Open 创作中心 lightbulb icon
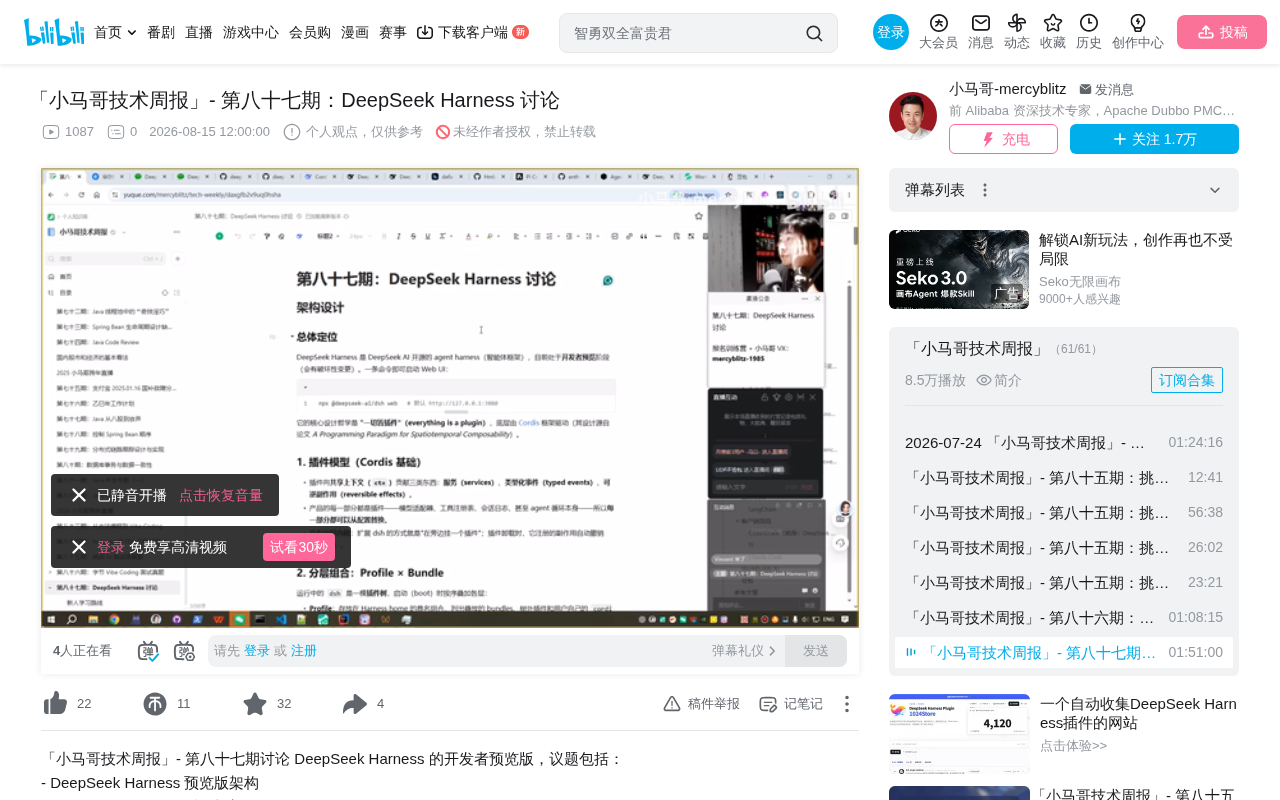 point(1138,23)
